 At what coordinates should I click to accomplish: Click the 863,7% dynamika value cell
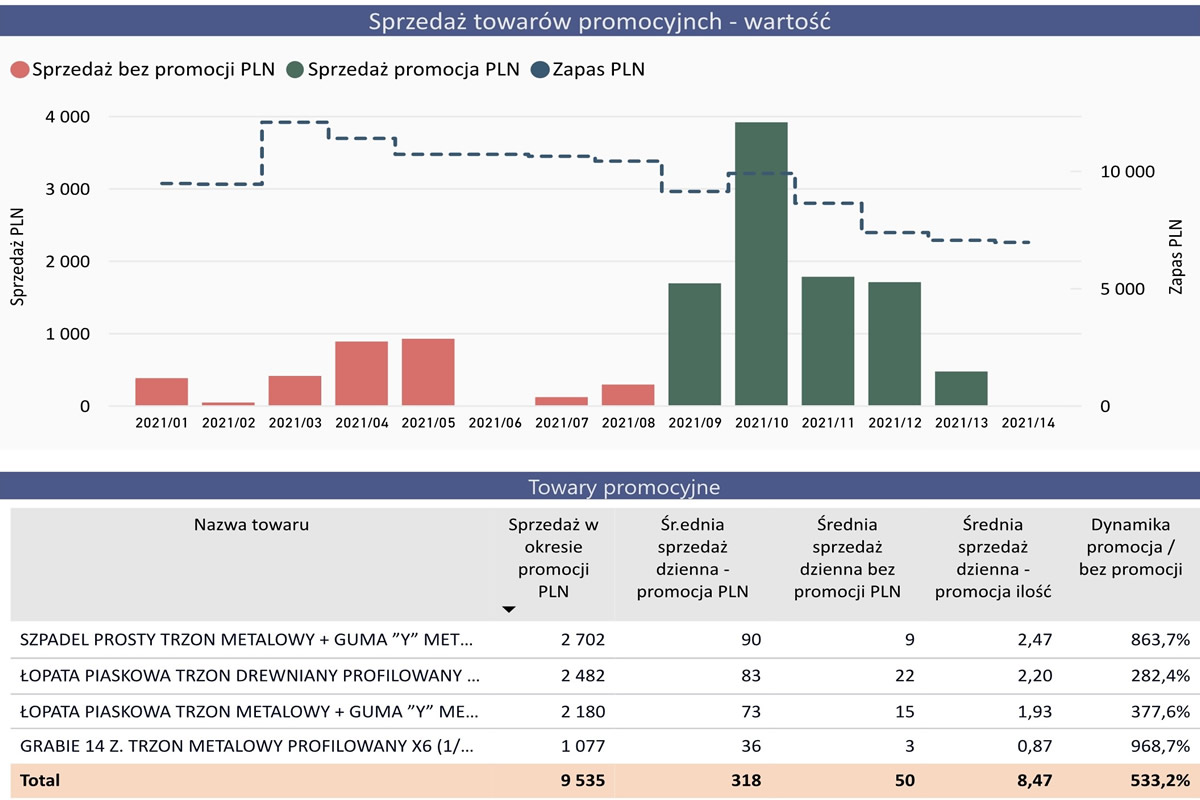point(1160,640)
